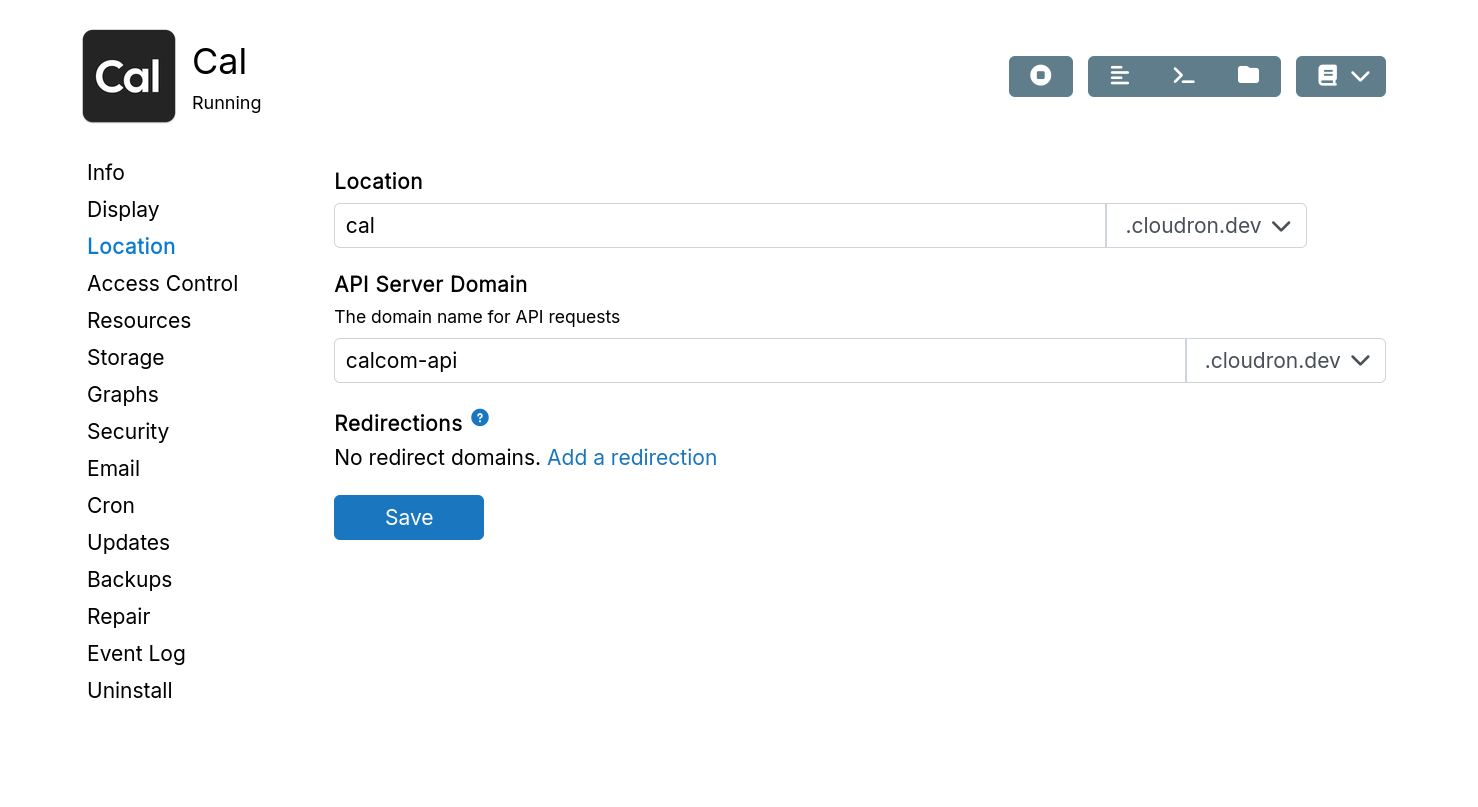Save the location changes

click(x=408, y=517)
